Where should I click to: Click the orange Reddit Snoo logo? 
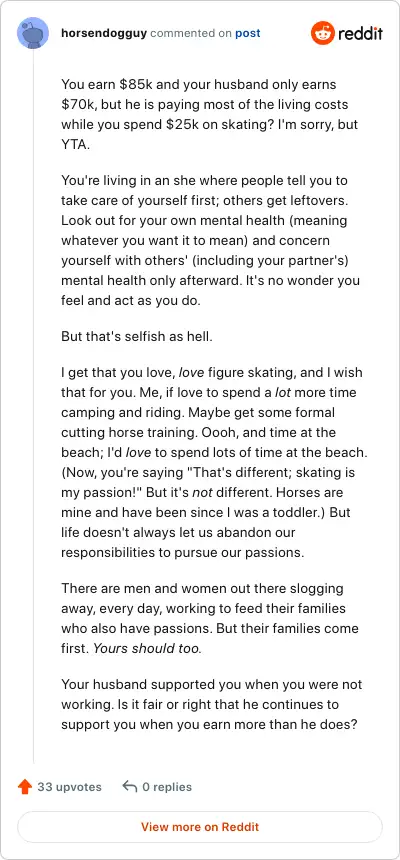pyautogui.click(x=323, y=33)
